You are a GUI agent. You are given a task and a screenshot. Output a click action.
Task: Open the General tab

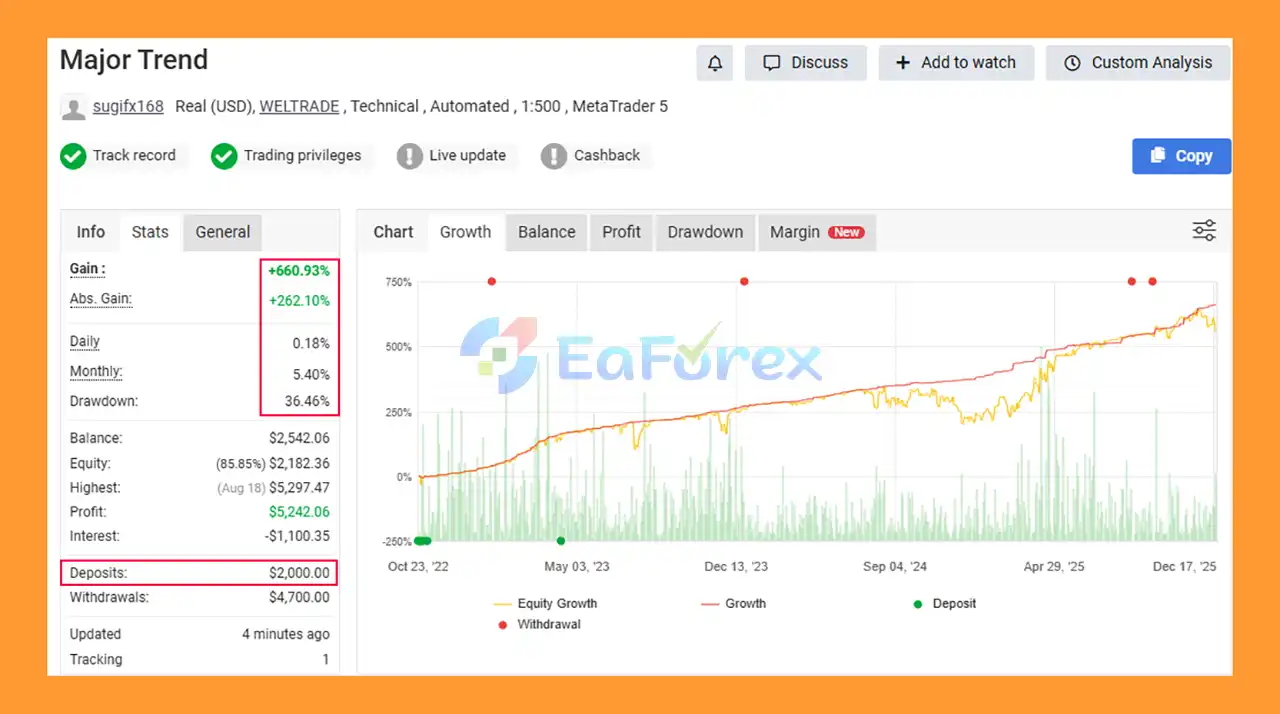(222, 232)
